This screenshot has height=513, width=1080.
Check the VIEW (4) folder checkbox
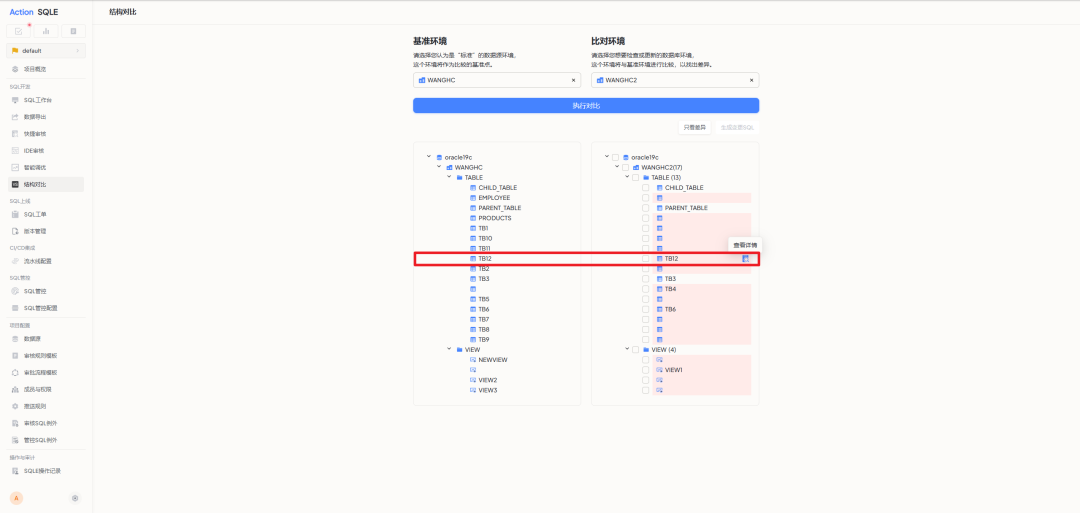(x=635, y=349)
